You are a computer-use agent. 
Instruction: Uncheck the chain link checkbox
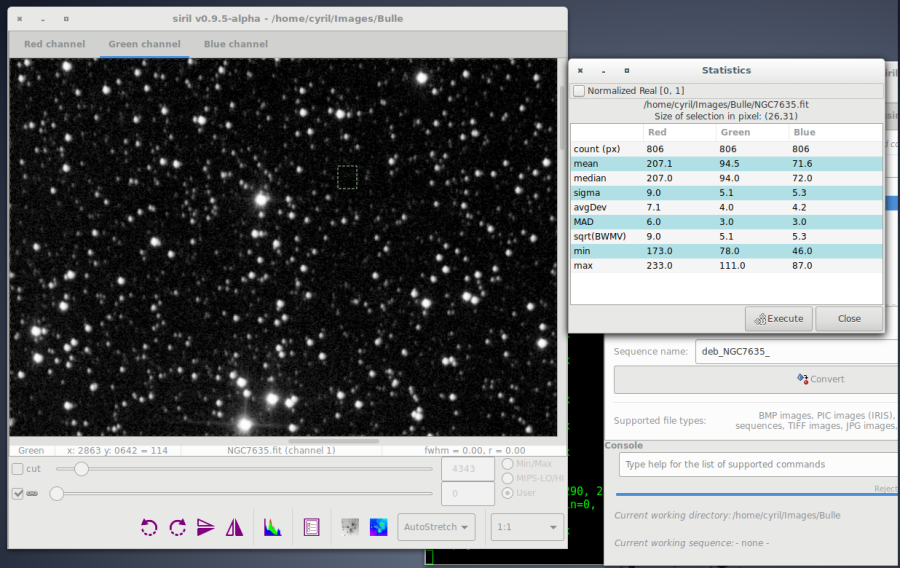tap(18, 493)
